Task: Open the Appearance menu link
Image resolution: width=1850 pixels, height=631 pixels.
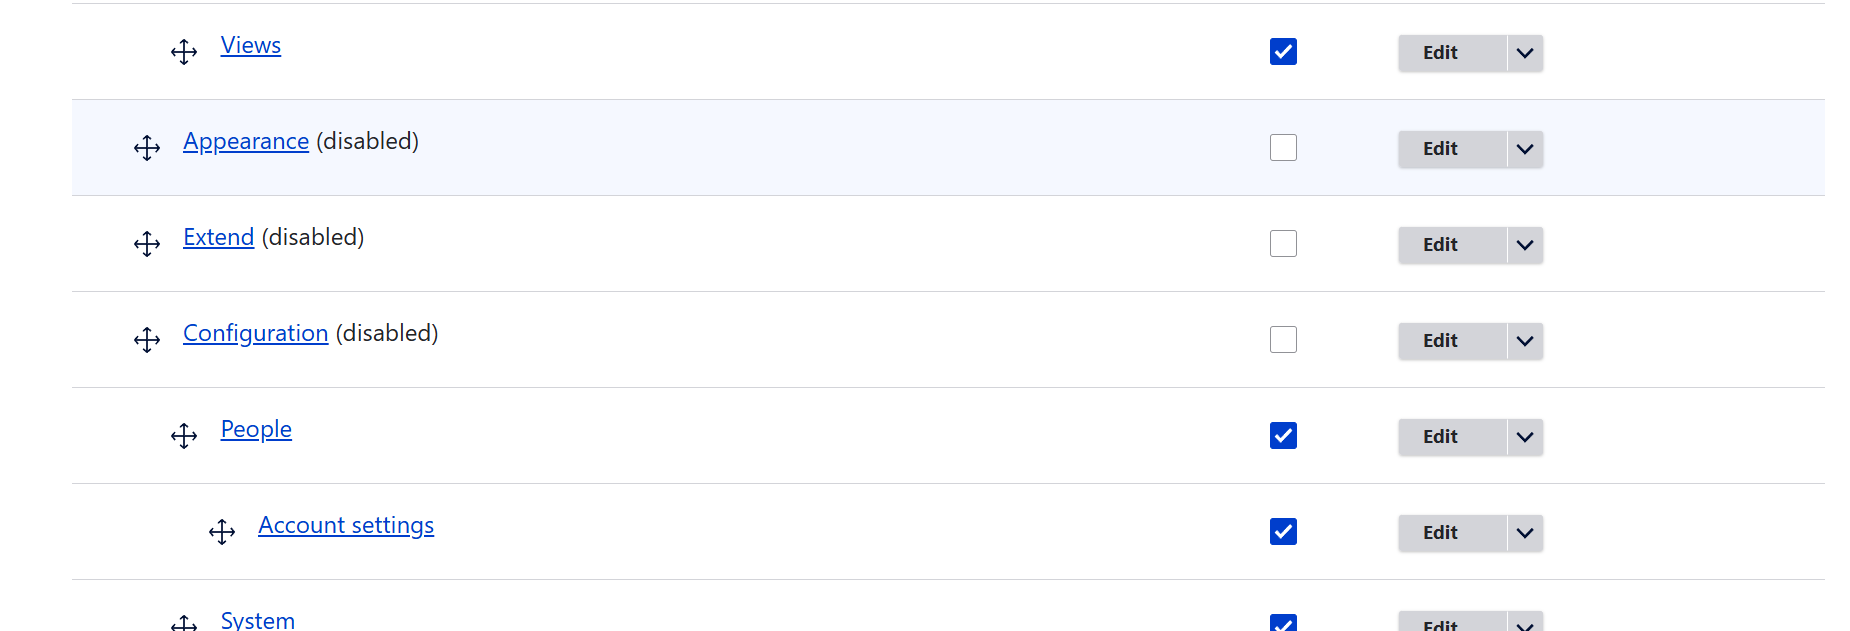Action: 246,141
